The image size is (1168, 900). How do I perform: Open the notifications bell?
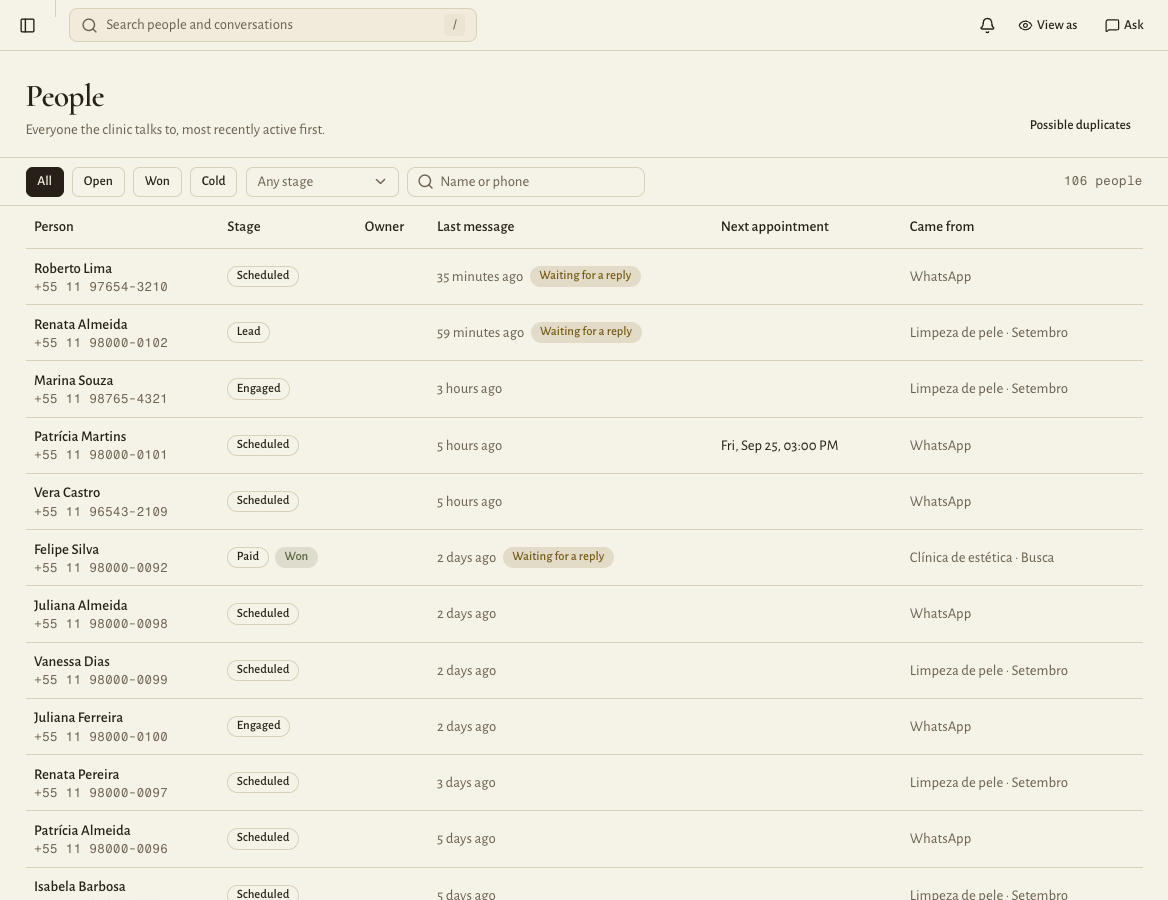tap(987, 25)
